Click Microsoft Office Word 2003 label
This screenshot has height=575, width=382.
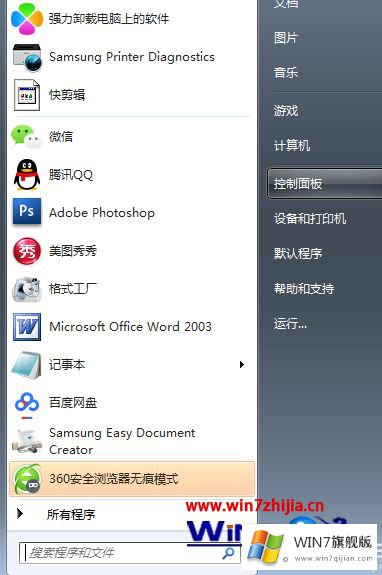[131, 327]
